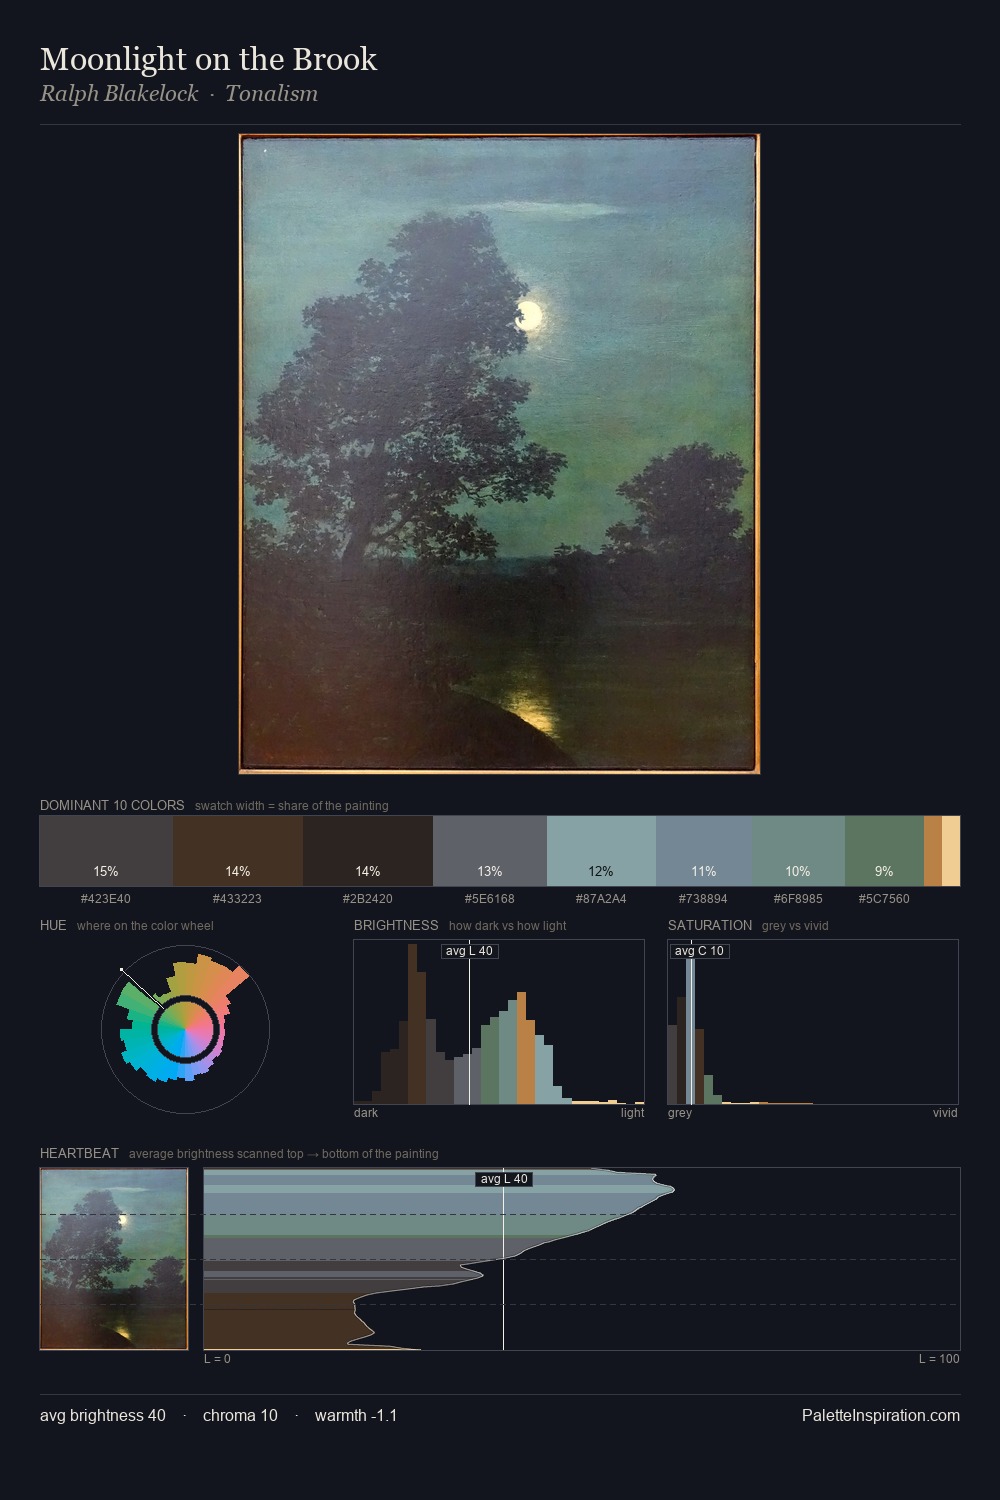
Task: Click the 'dark' brightness axis label
Action: pos(366,1113)
